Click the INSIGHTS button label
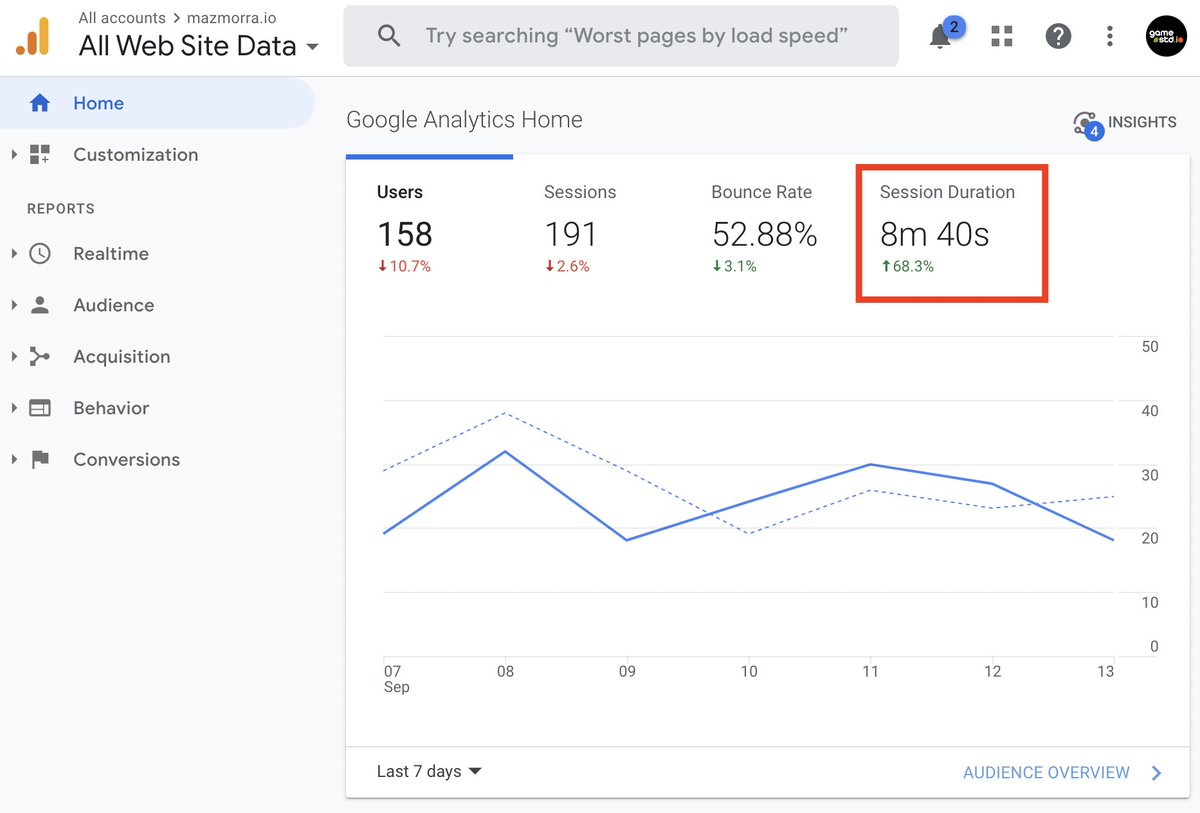Image resolution: width=1200 pixels, height=813 pixels. click(1142, 122)
